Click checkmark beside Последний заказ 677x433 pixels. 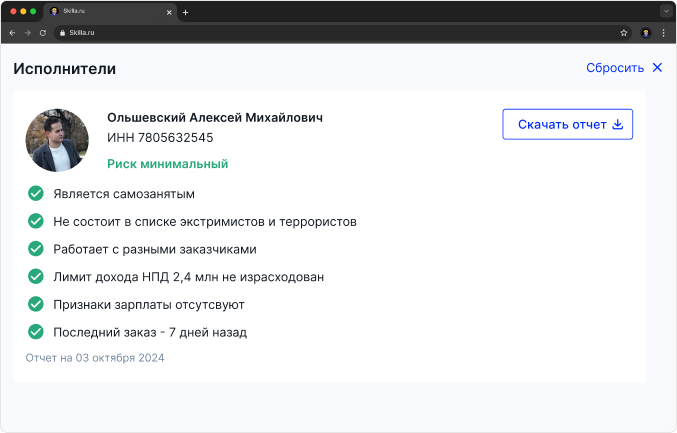click(36, 332)
